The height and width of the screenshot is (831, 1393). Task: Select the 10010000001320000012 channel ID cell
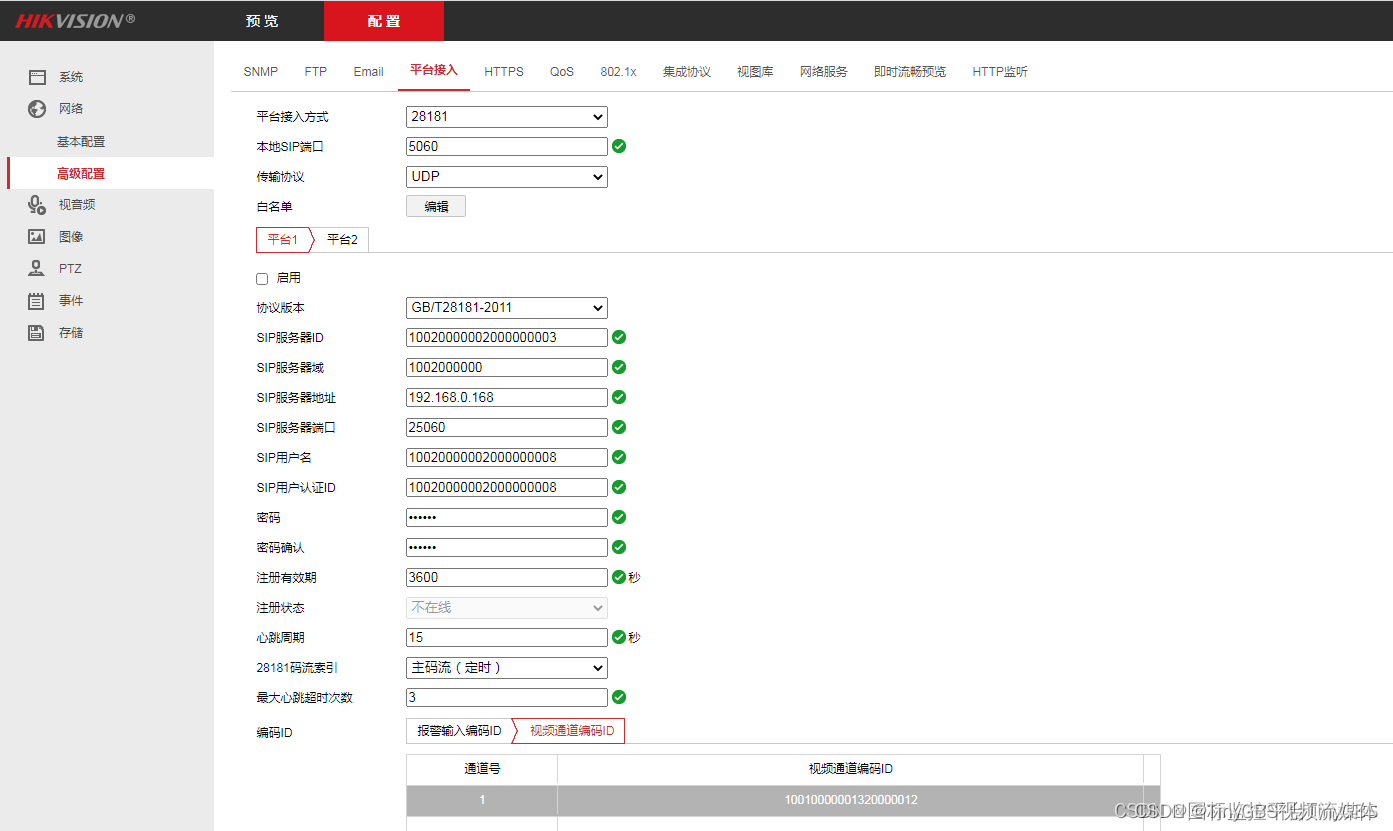(851, 800)
